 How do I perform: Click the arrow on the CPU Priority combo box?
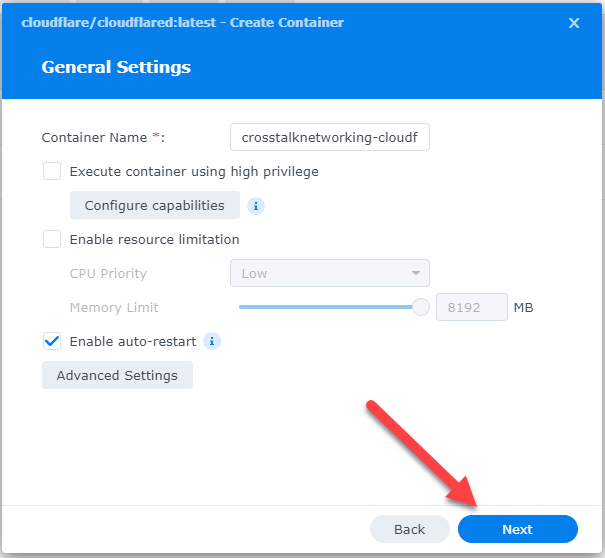point(416,273)
